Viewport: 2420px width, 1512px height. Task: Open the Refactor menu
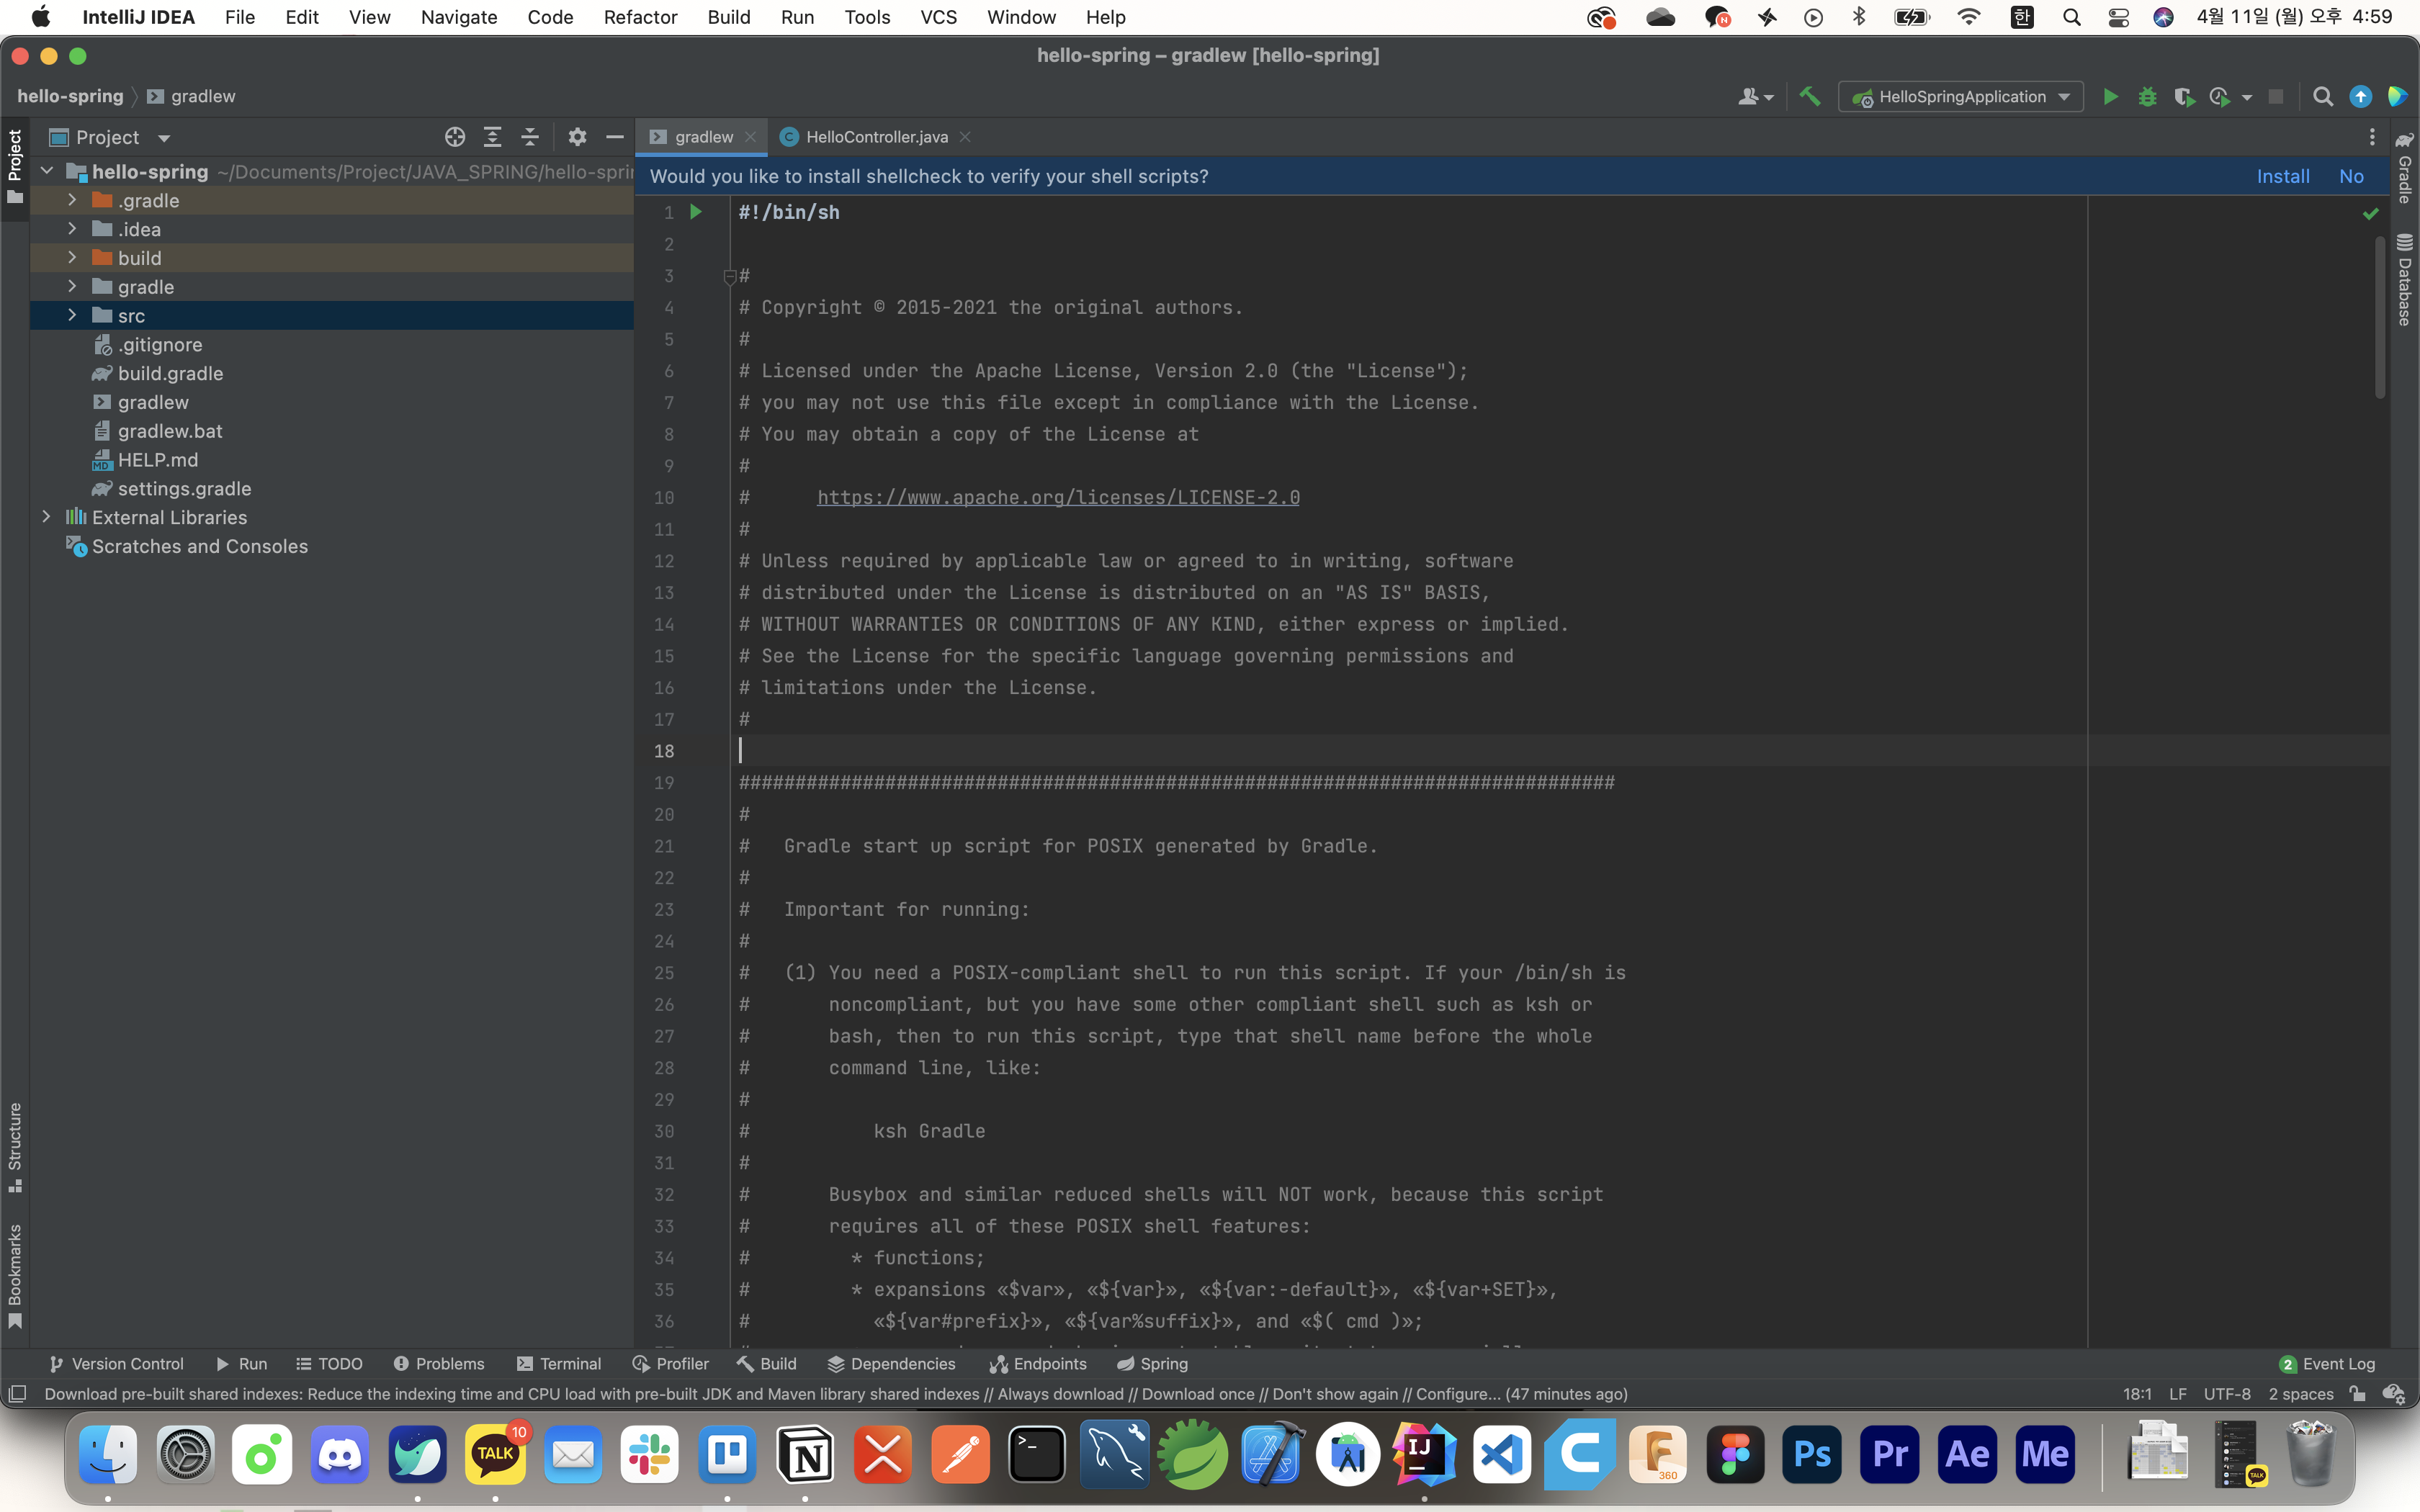click(x=640, y=17)
